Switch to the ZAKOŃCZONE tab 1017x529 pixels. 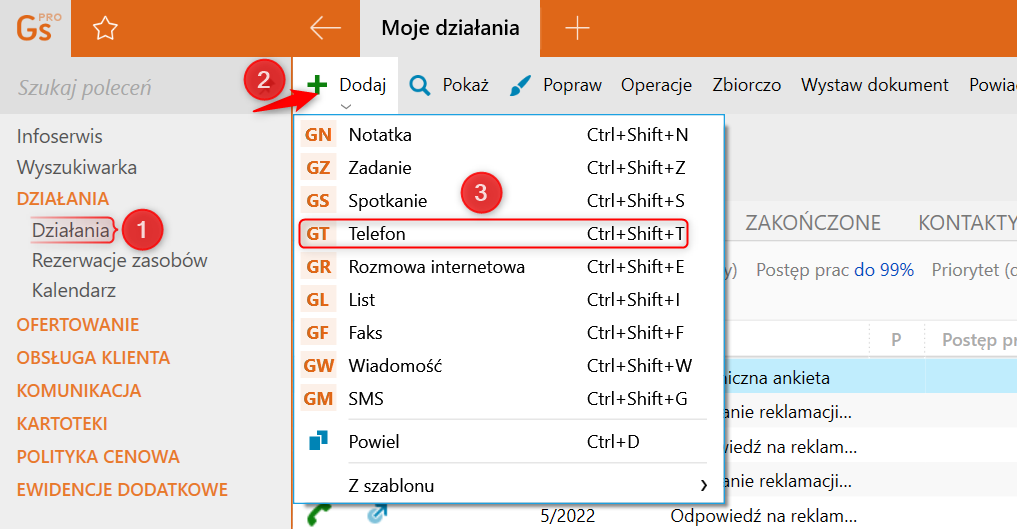click(813, 222)
